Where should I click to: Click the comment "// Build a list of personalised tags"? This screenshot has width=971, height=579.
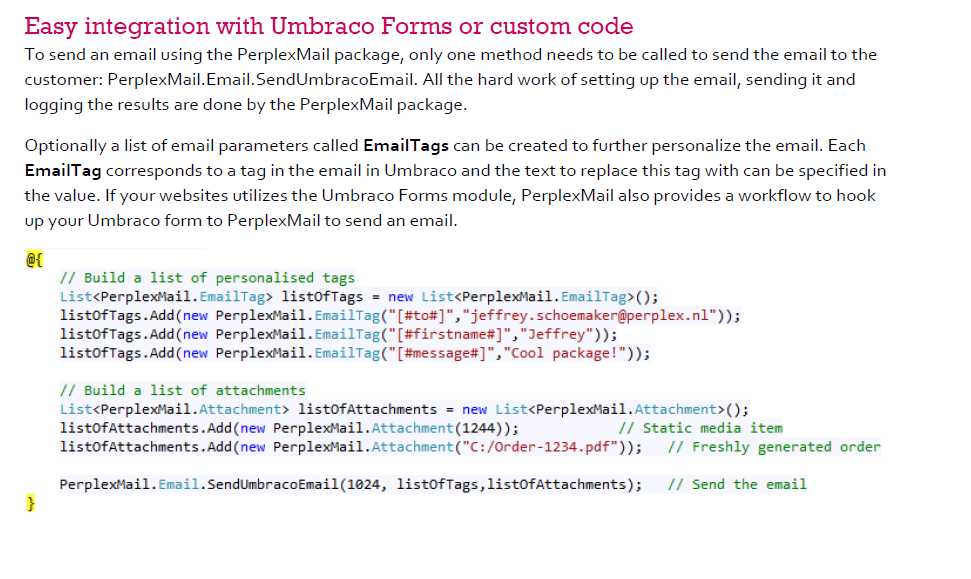click(x=207, y=277)
